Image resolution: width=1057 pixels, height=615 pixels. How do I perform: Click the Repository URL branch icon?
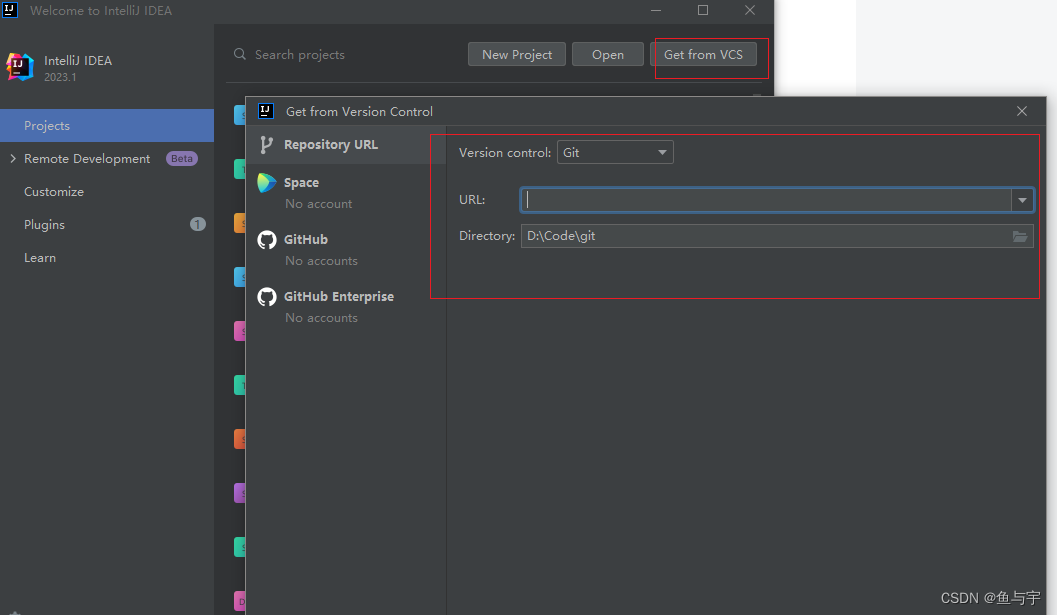coord(266,144)
